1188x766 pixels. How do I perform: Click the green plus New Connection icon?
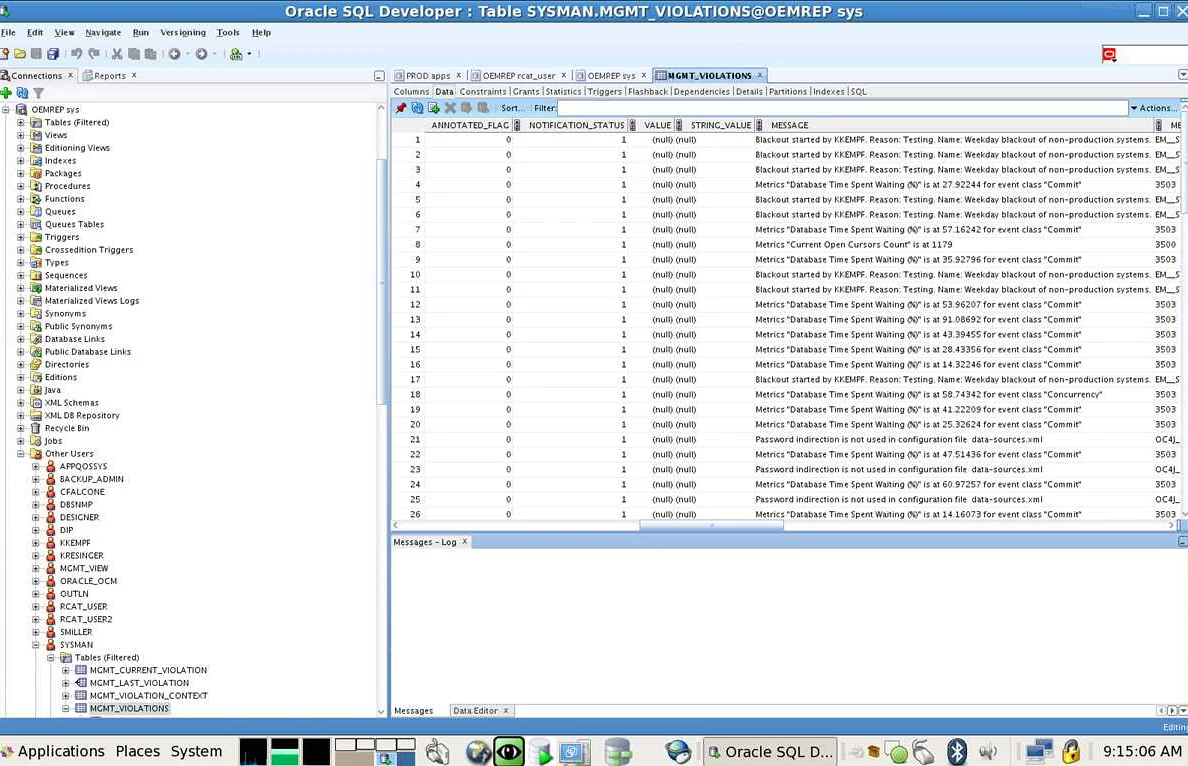[x=7, y=93]
